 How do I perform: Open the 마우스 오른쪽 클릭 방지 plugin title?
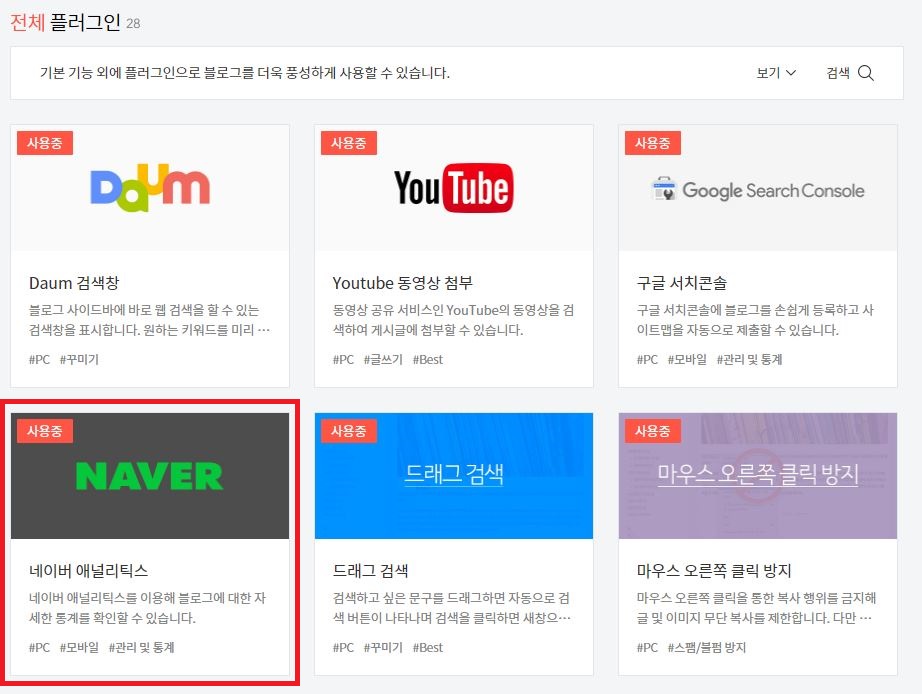pyautogui.click(x=714, y=570)
